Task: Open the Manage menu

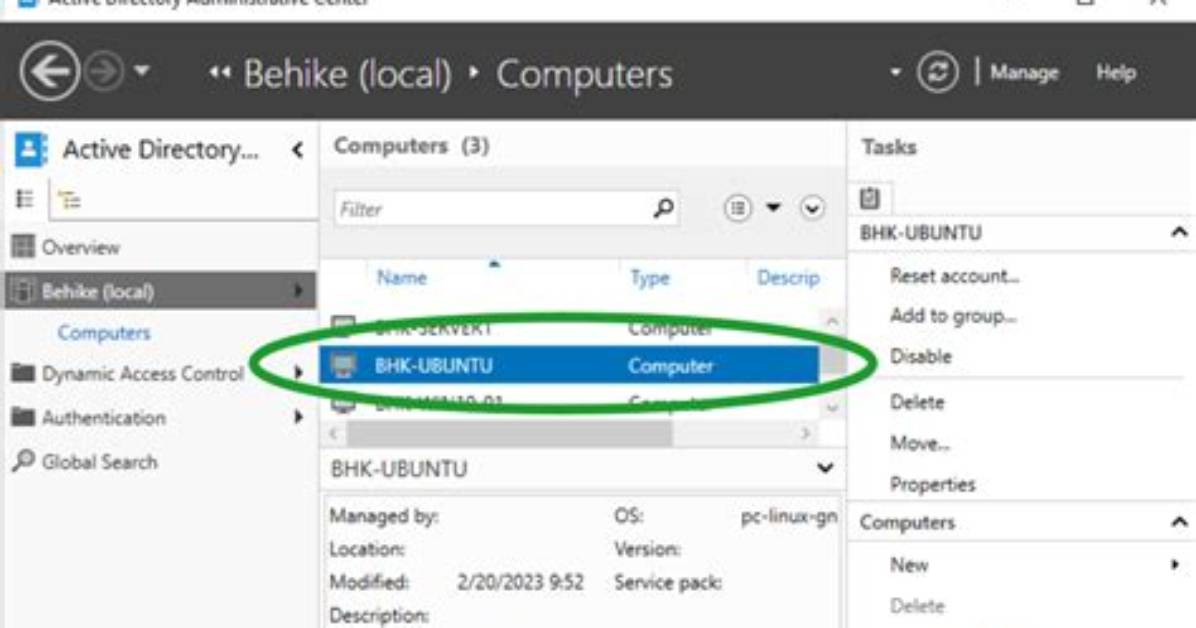Action: 1024,72
